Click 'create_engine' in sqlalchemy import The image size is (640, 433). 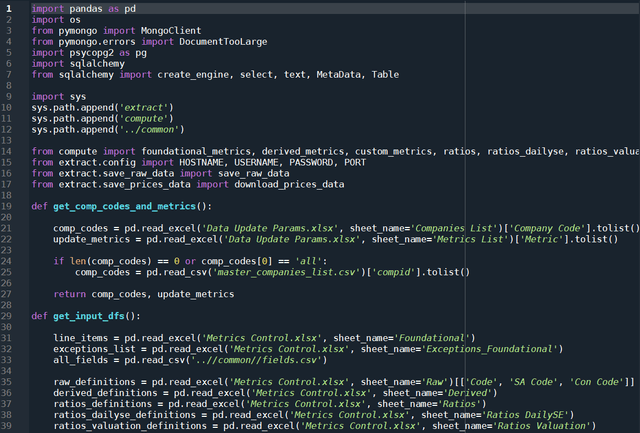point(193,75)
